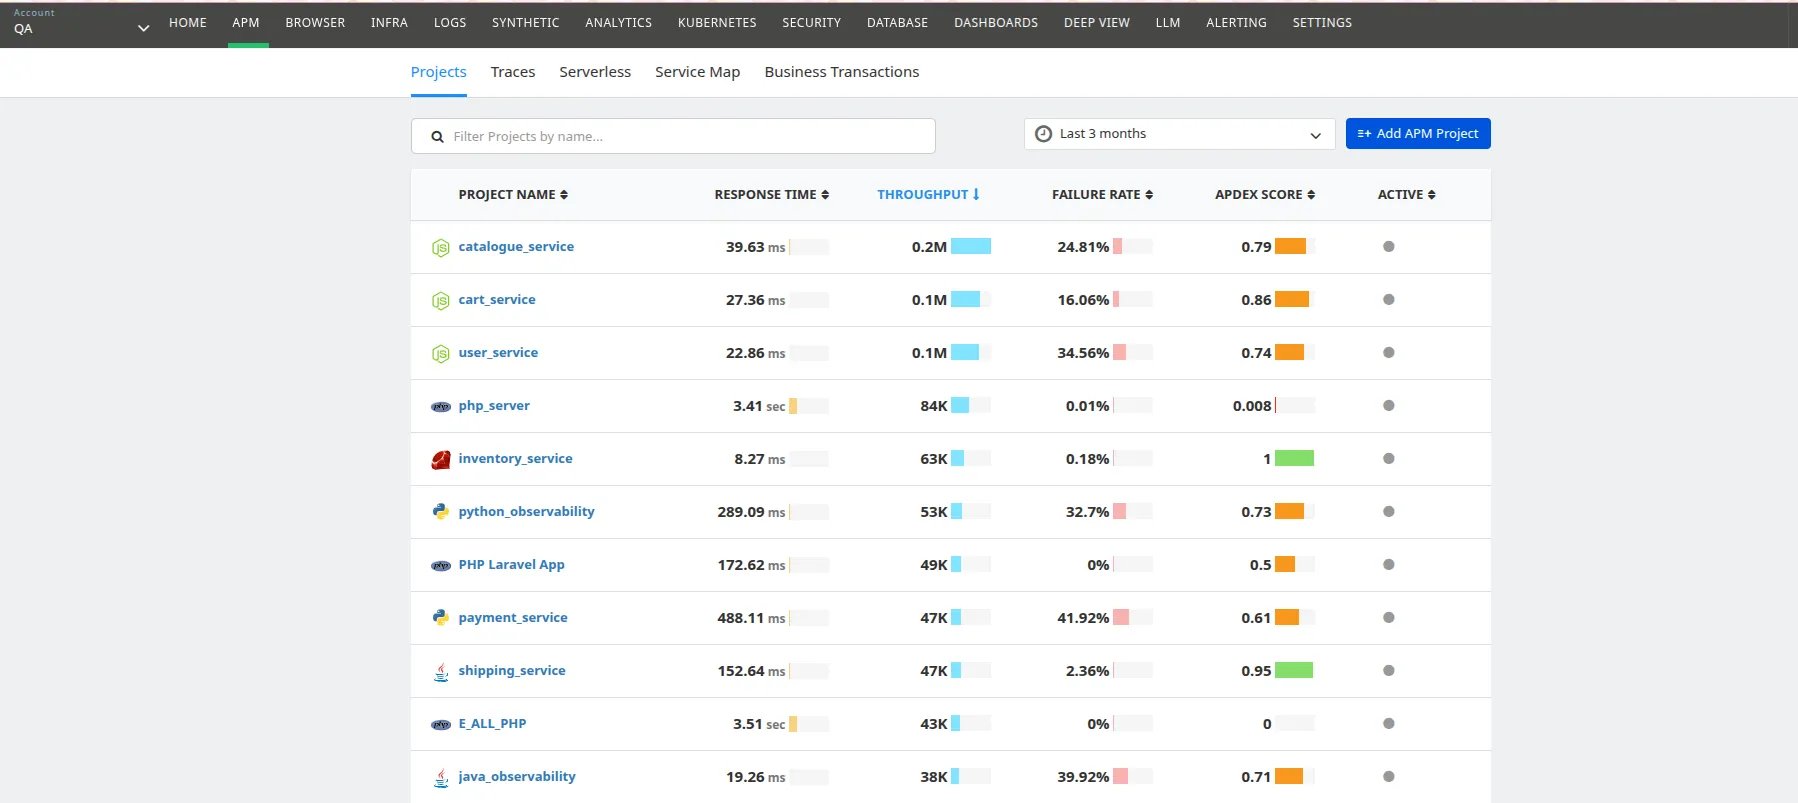Screen dimensions: 1798x803
Task: Sort table by Project Name column
Action: (513, 195)
